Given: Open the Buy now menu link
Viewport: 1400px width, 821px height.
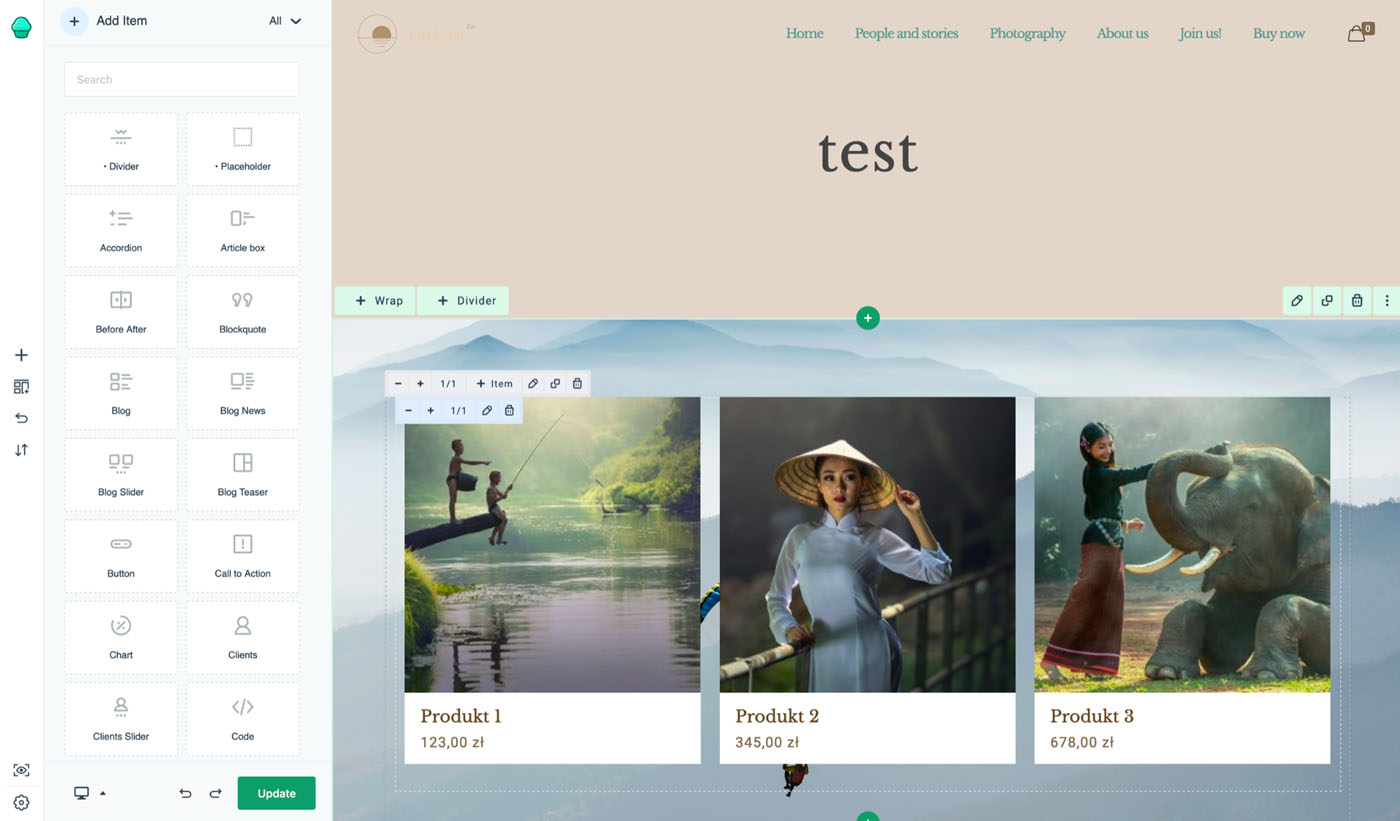Looking at the screenshot, I should (1278, 33).
